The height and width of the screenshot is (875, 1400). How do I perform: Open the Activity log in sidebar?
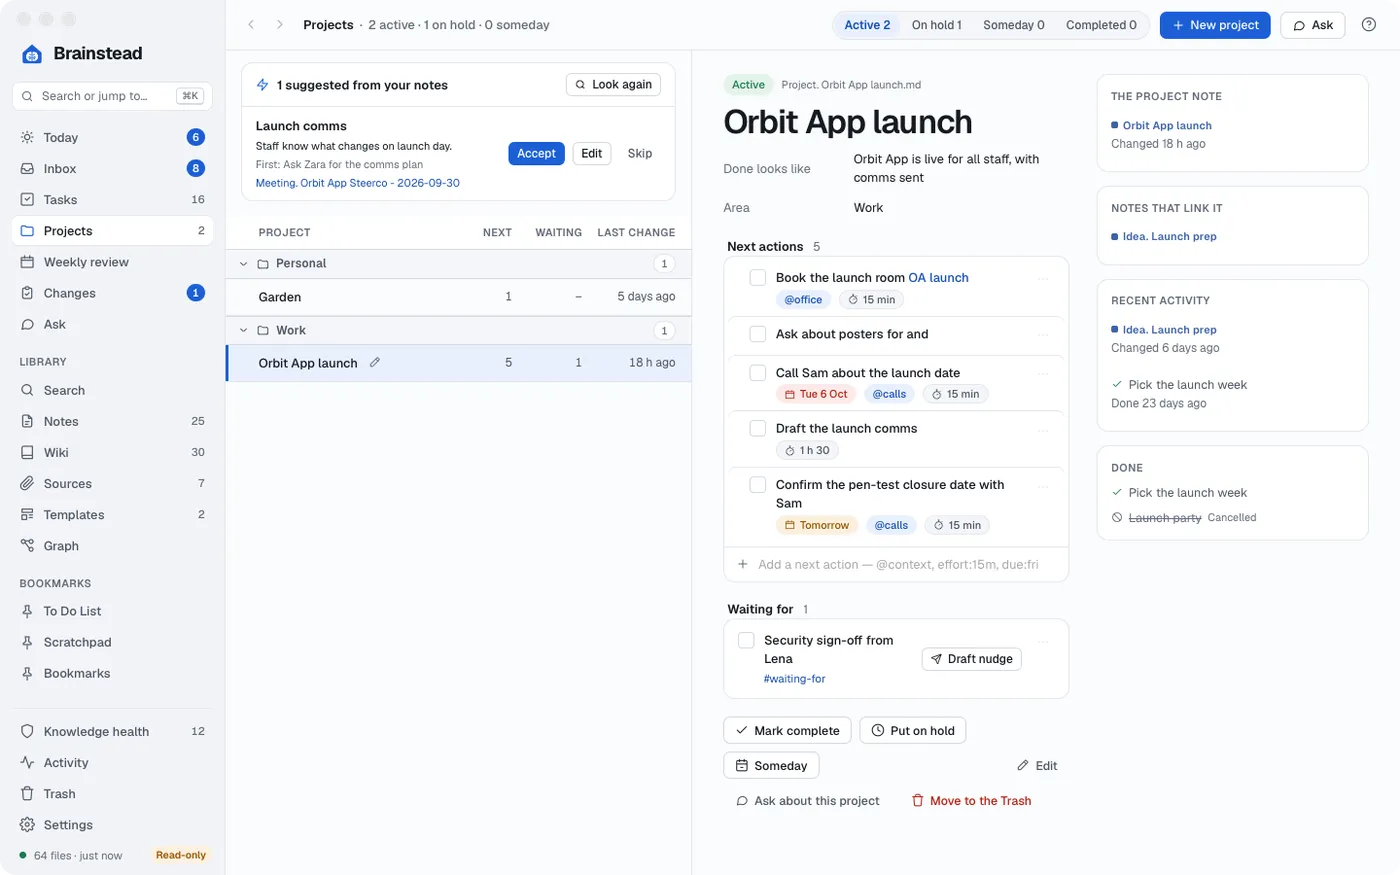point(112,763)
